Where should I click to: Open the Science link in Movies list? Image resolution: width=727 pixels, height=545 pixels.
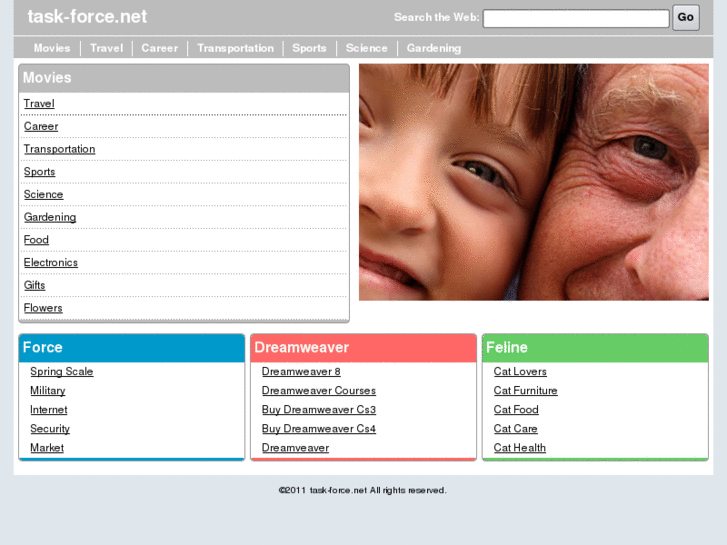[43, 194]
